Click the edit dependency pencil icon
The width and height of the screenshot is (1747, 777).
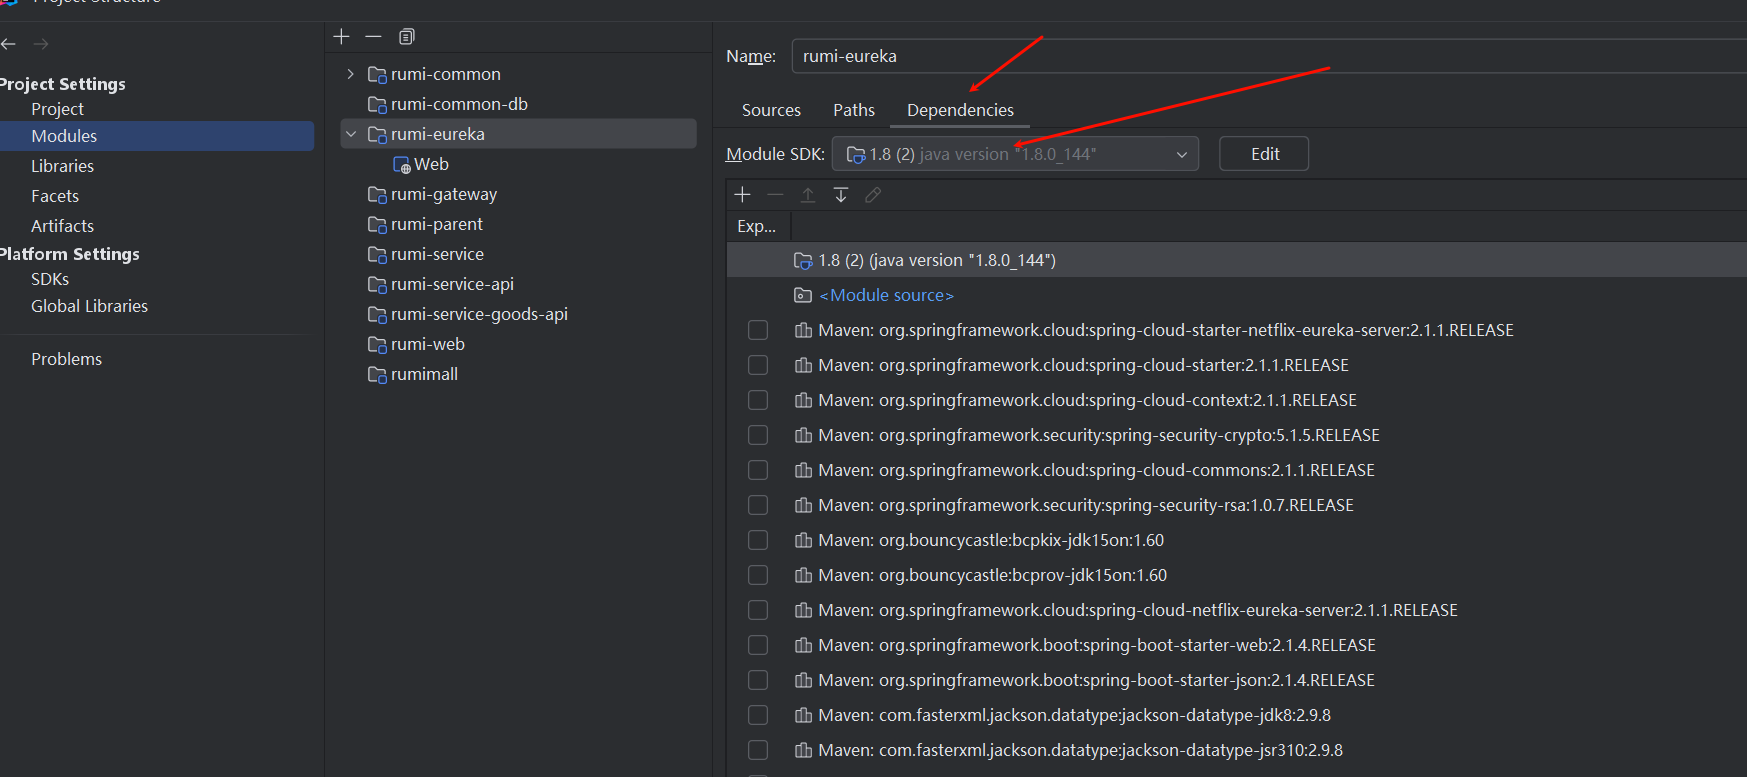[x=873, y=195]
